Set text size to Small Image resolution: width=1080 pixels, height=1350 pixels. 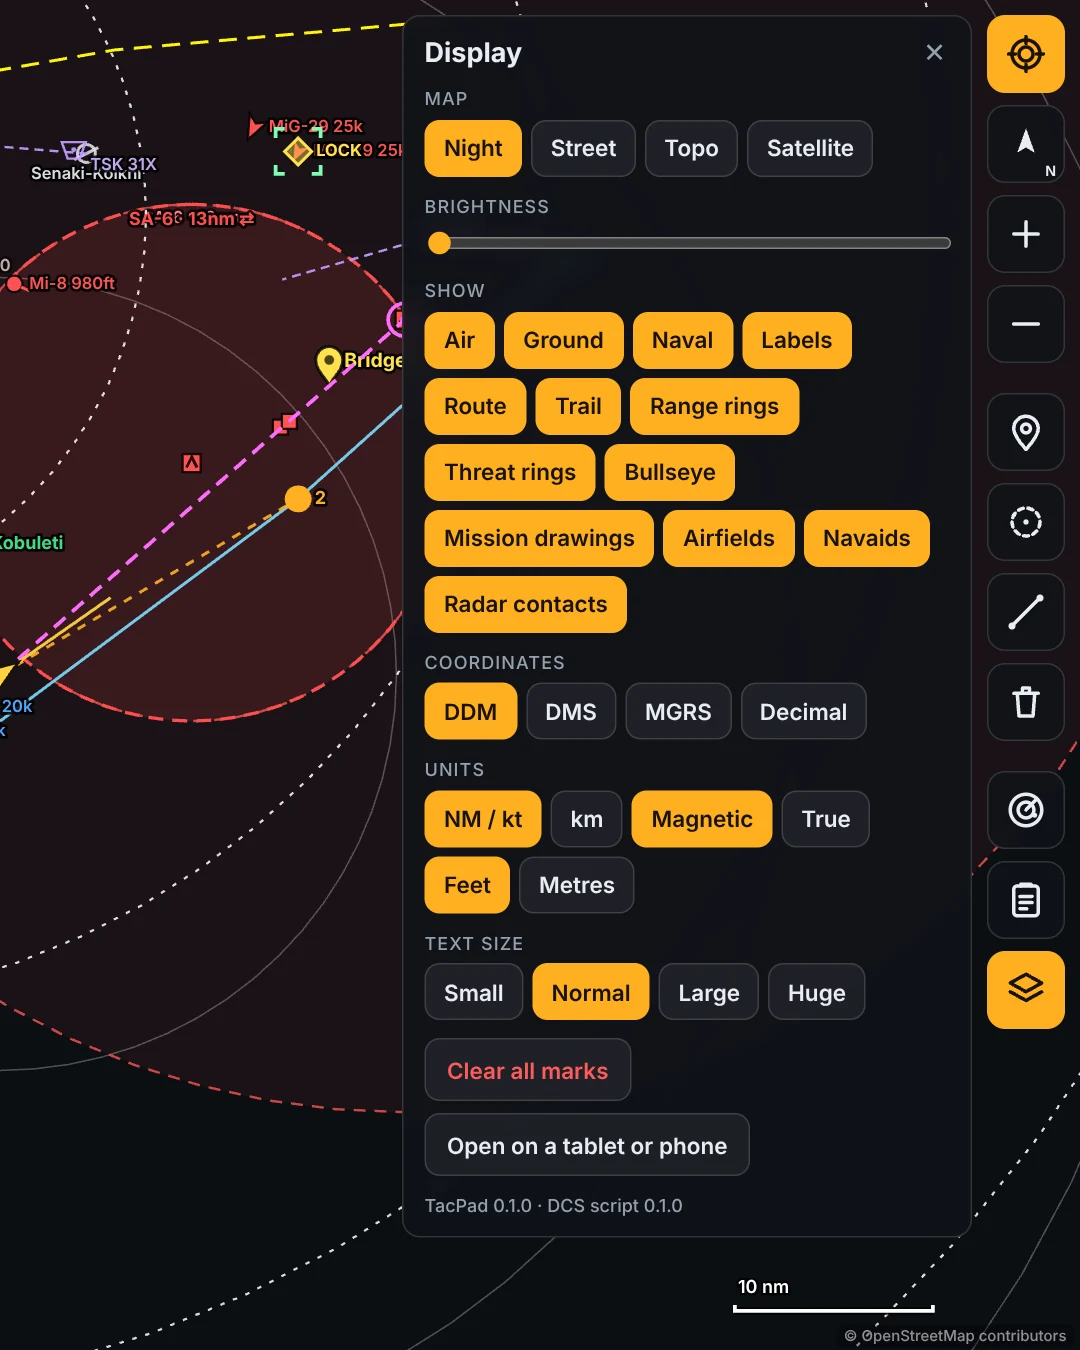point(474,992)
